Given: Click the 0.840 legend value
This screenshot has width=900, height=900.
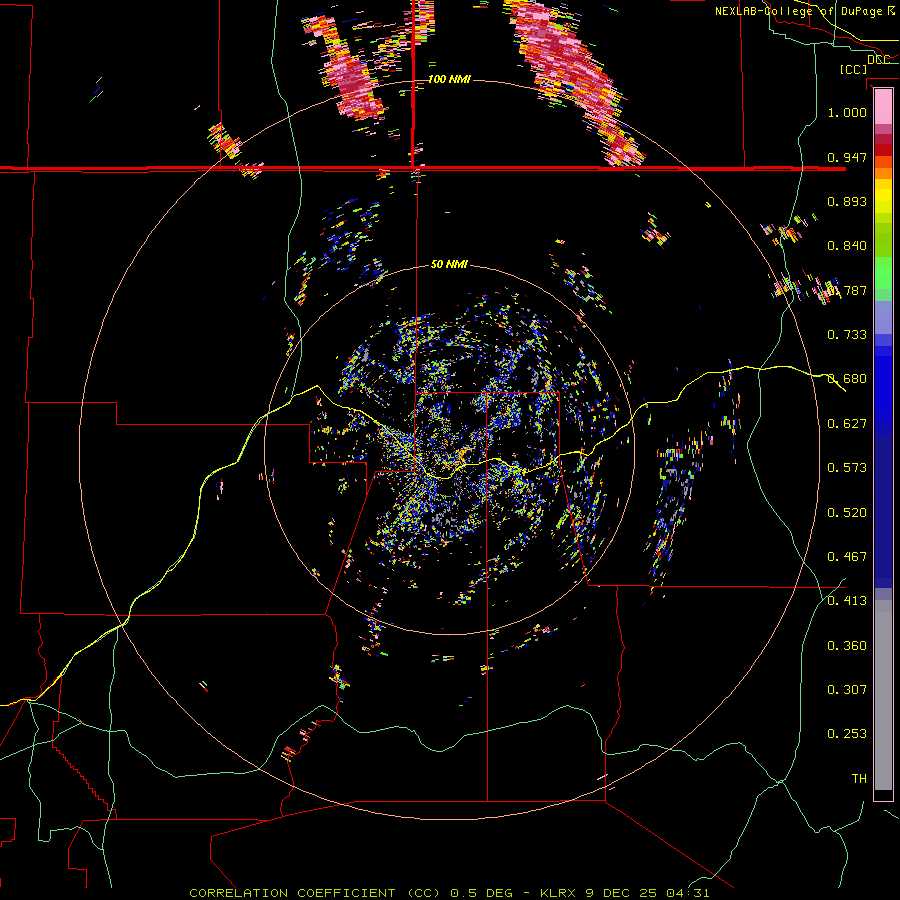Looking at the screenshot, I should click(847, 246).
